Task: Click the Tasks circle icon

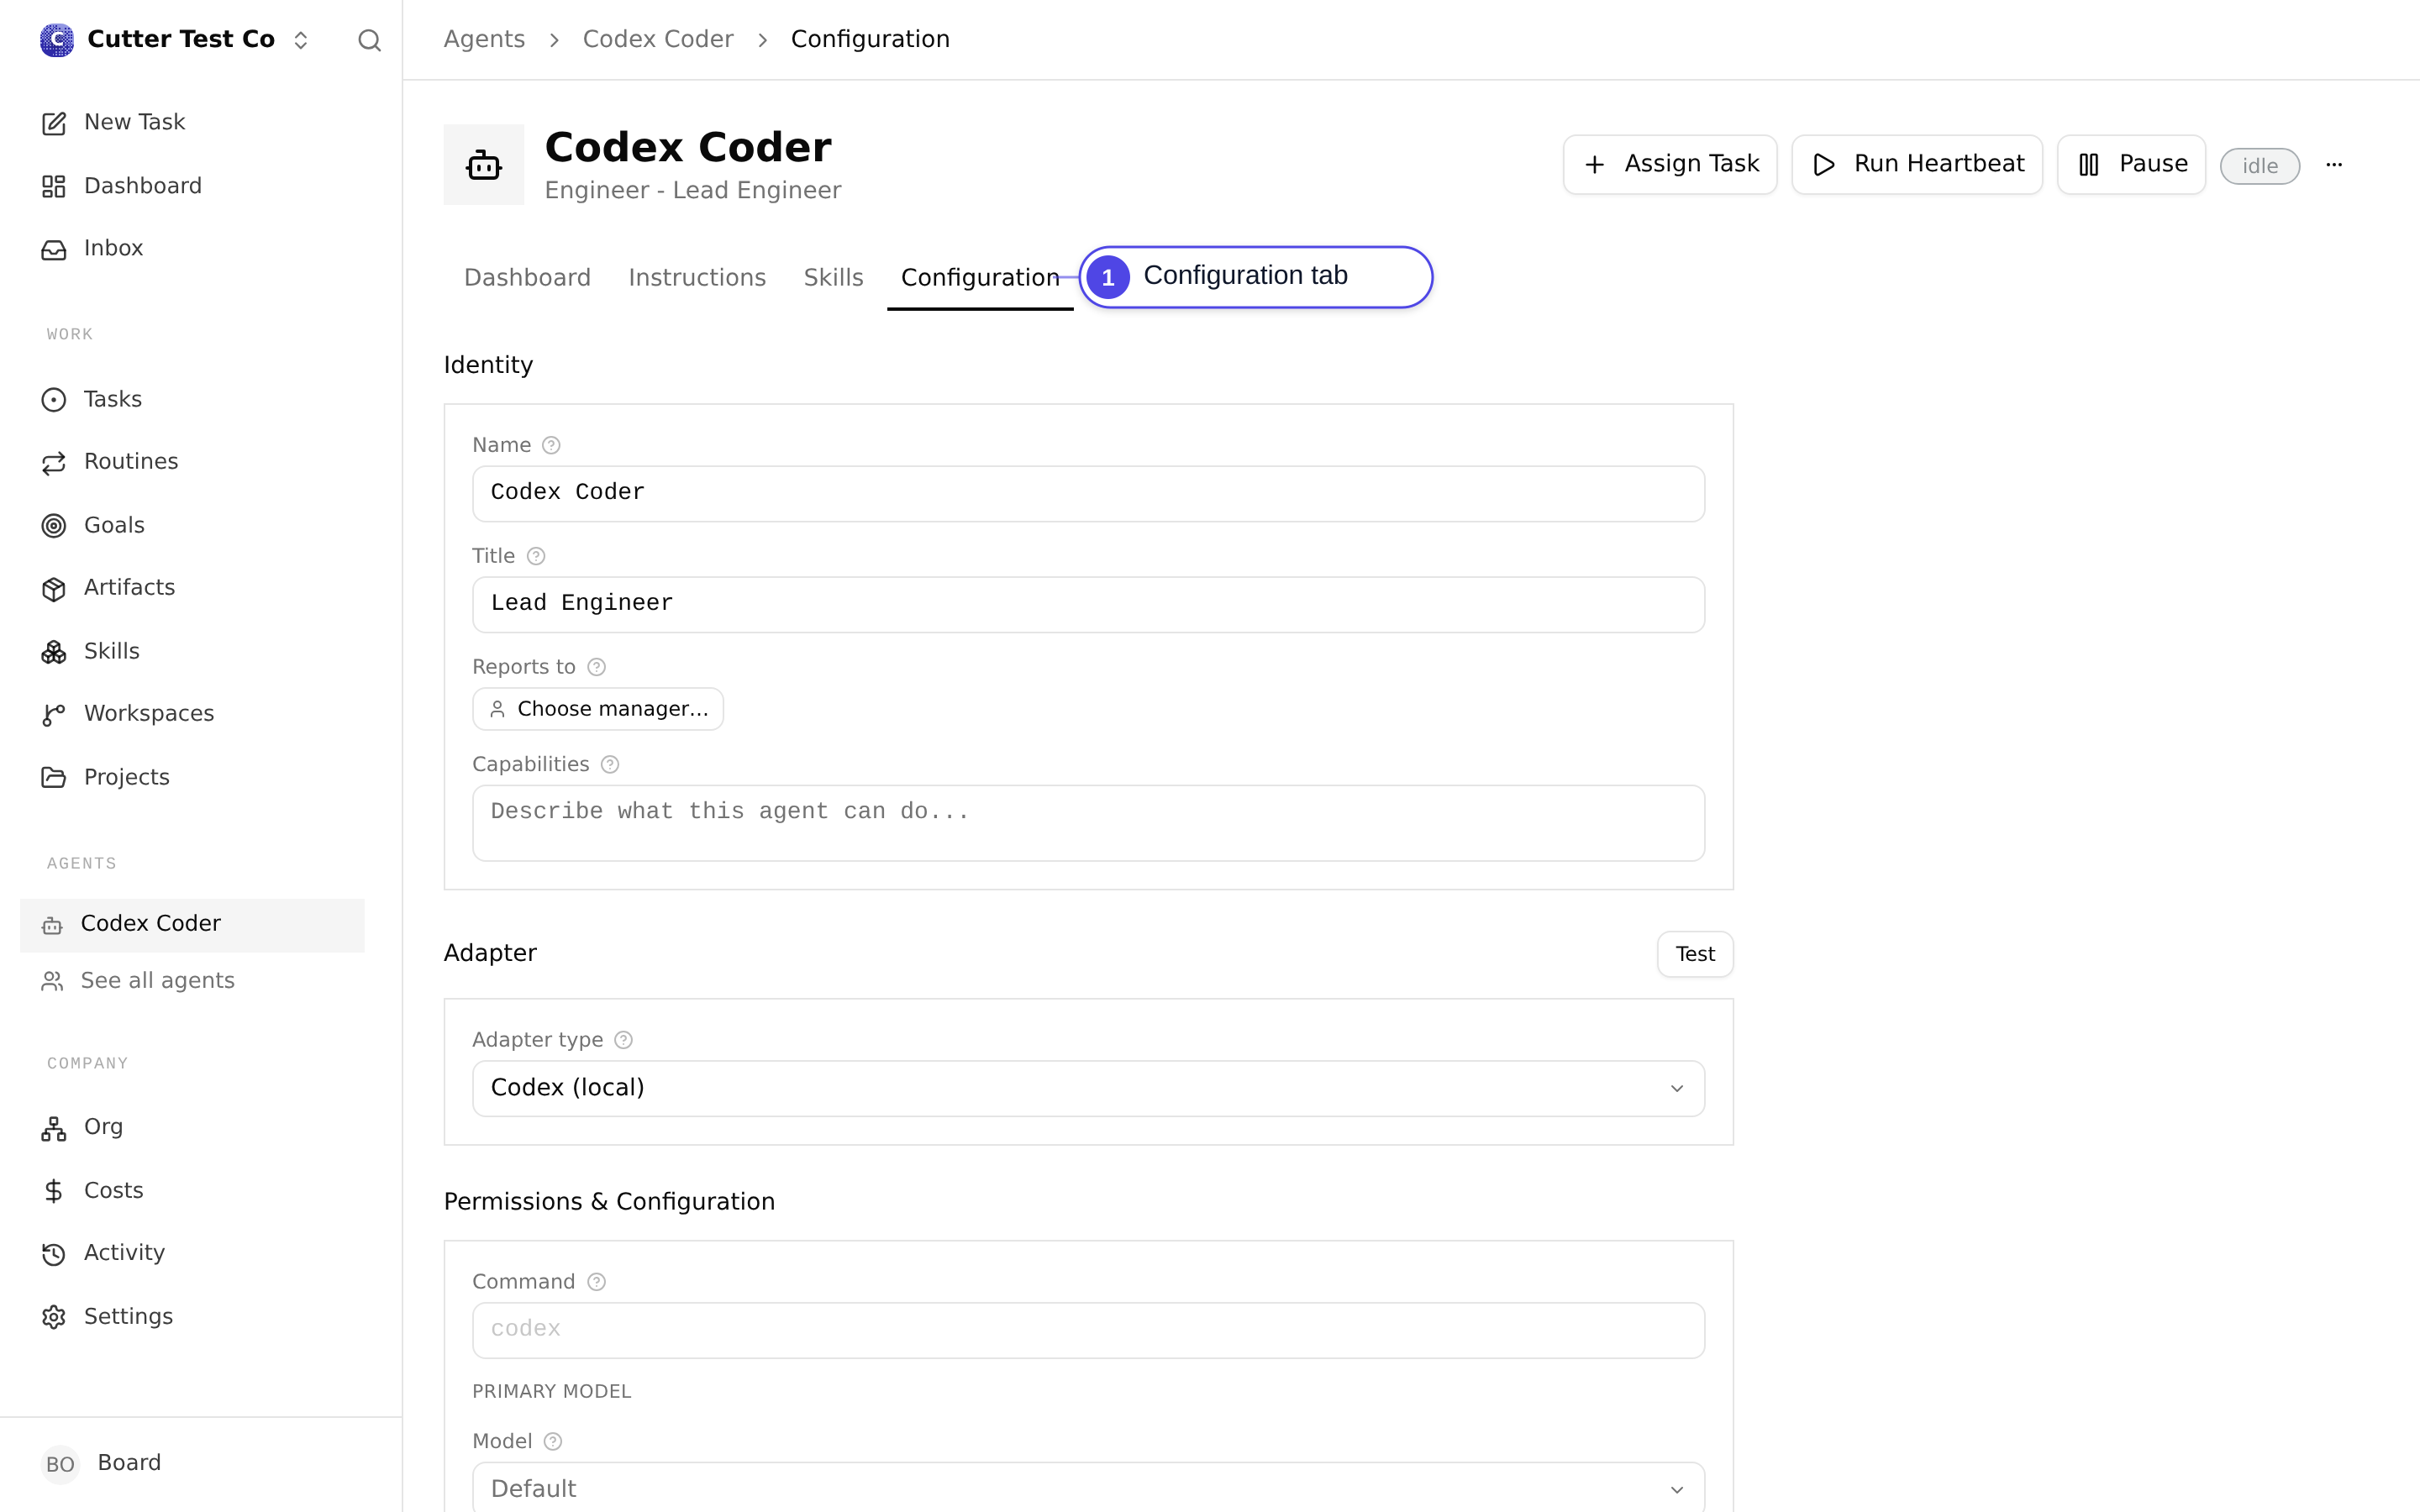Action: point(54,400)
